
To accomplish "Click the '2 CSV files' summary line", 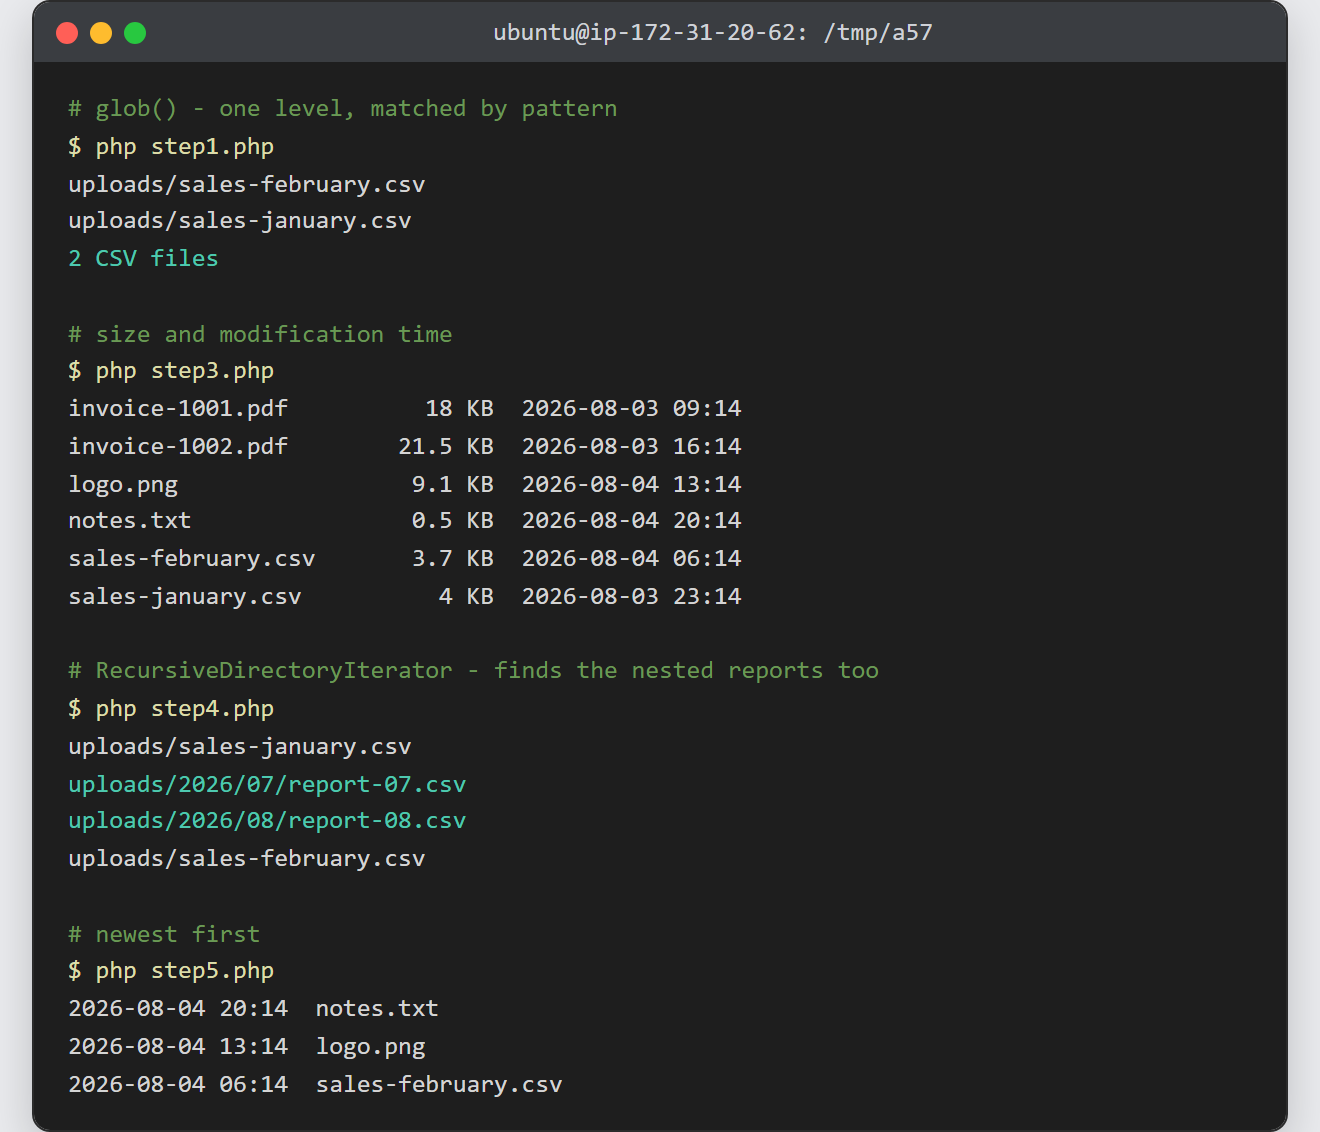I will [x=143, y=258].
